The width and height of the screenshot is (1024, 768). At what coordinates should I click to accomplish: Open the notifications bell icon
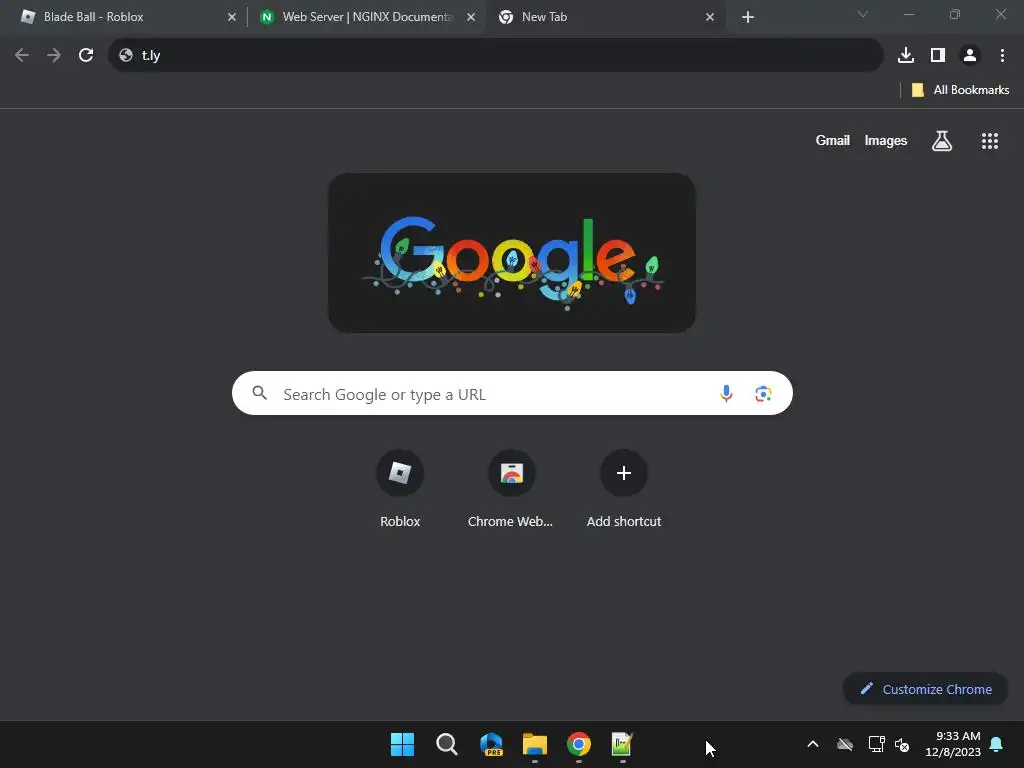click(997, 744)
